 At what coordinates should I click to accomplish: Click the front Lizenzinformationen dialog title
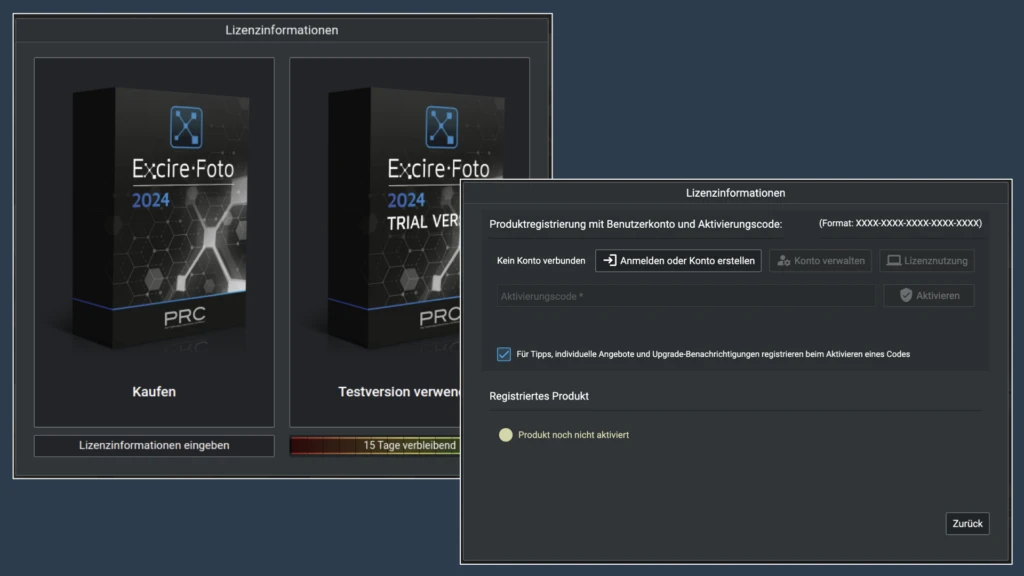735,193
